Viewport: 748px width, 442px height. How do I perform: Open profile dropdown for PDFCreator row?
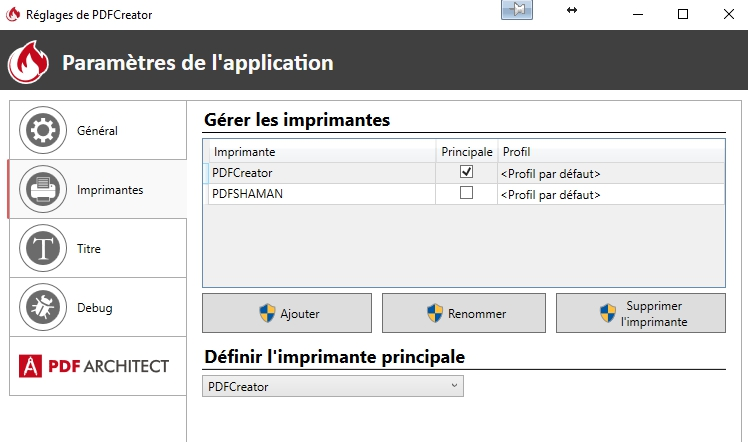[x=611, y=174]
